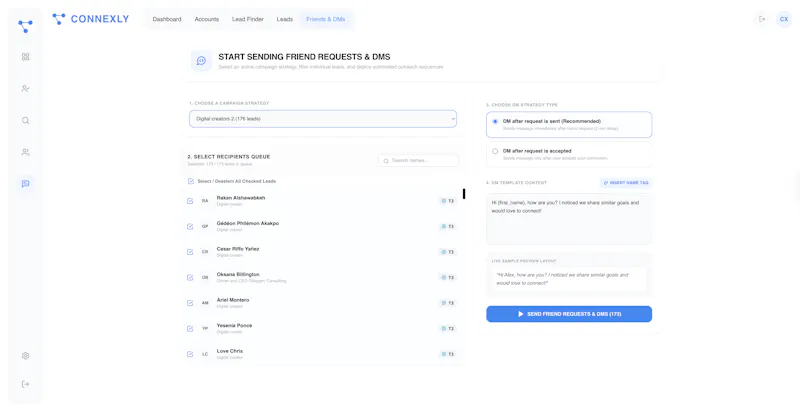Go to the Lead Finder tab
800x408 pixels.
pos(248,19)
